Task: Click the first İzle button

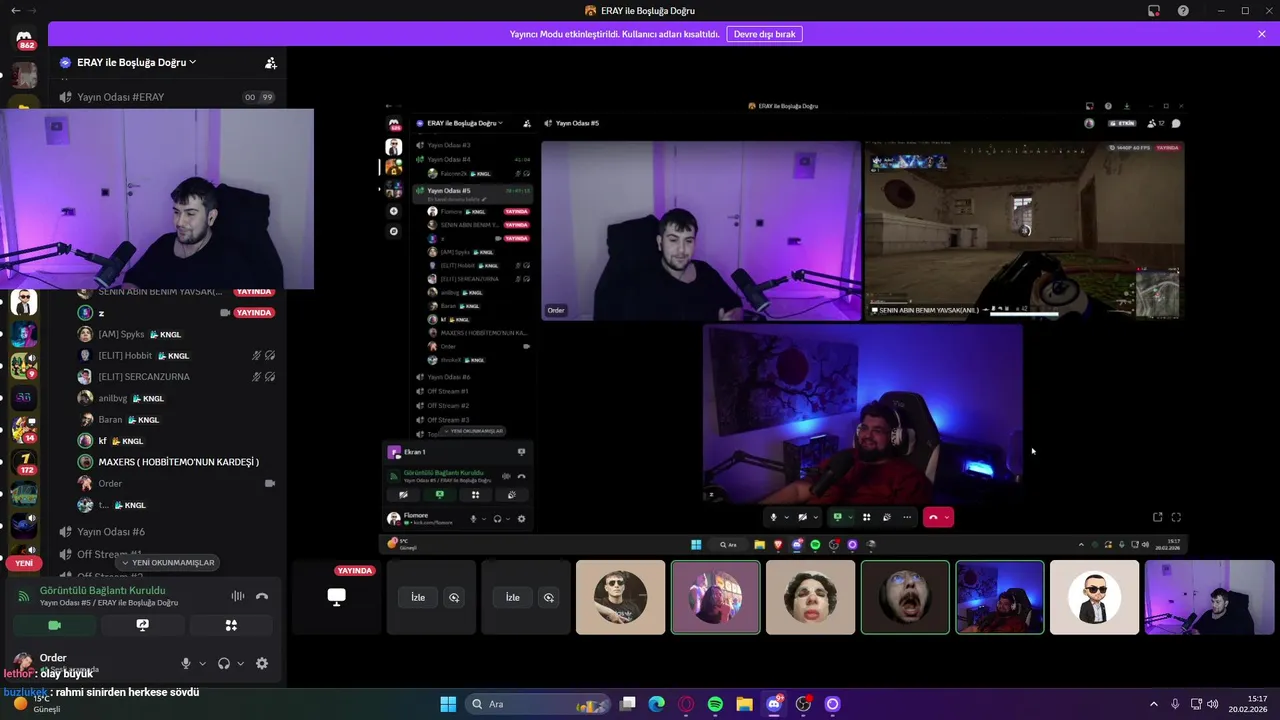Action: [418, 597]
